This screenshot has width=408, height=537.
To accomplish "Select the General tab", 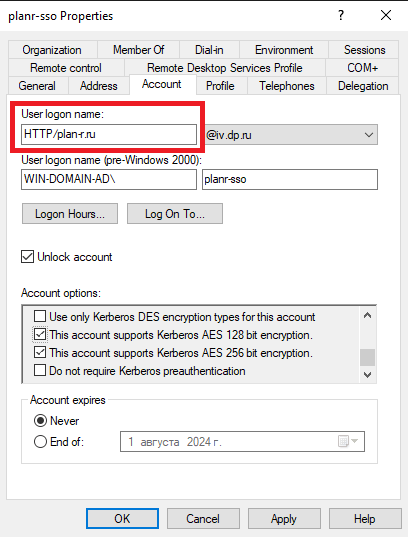I will click(37, 86).
